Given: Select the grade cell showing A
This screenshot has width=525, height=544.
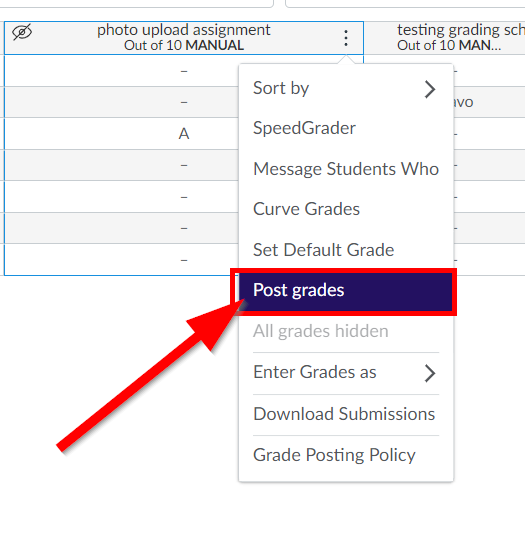Looking at the screenshot, I should [121, 134].
